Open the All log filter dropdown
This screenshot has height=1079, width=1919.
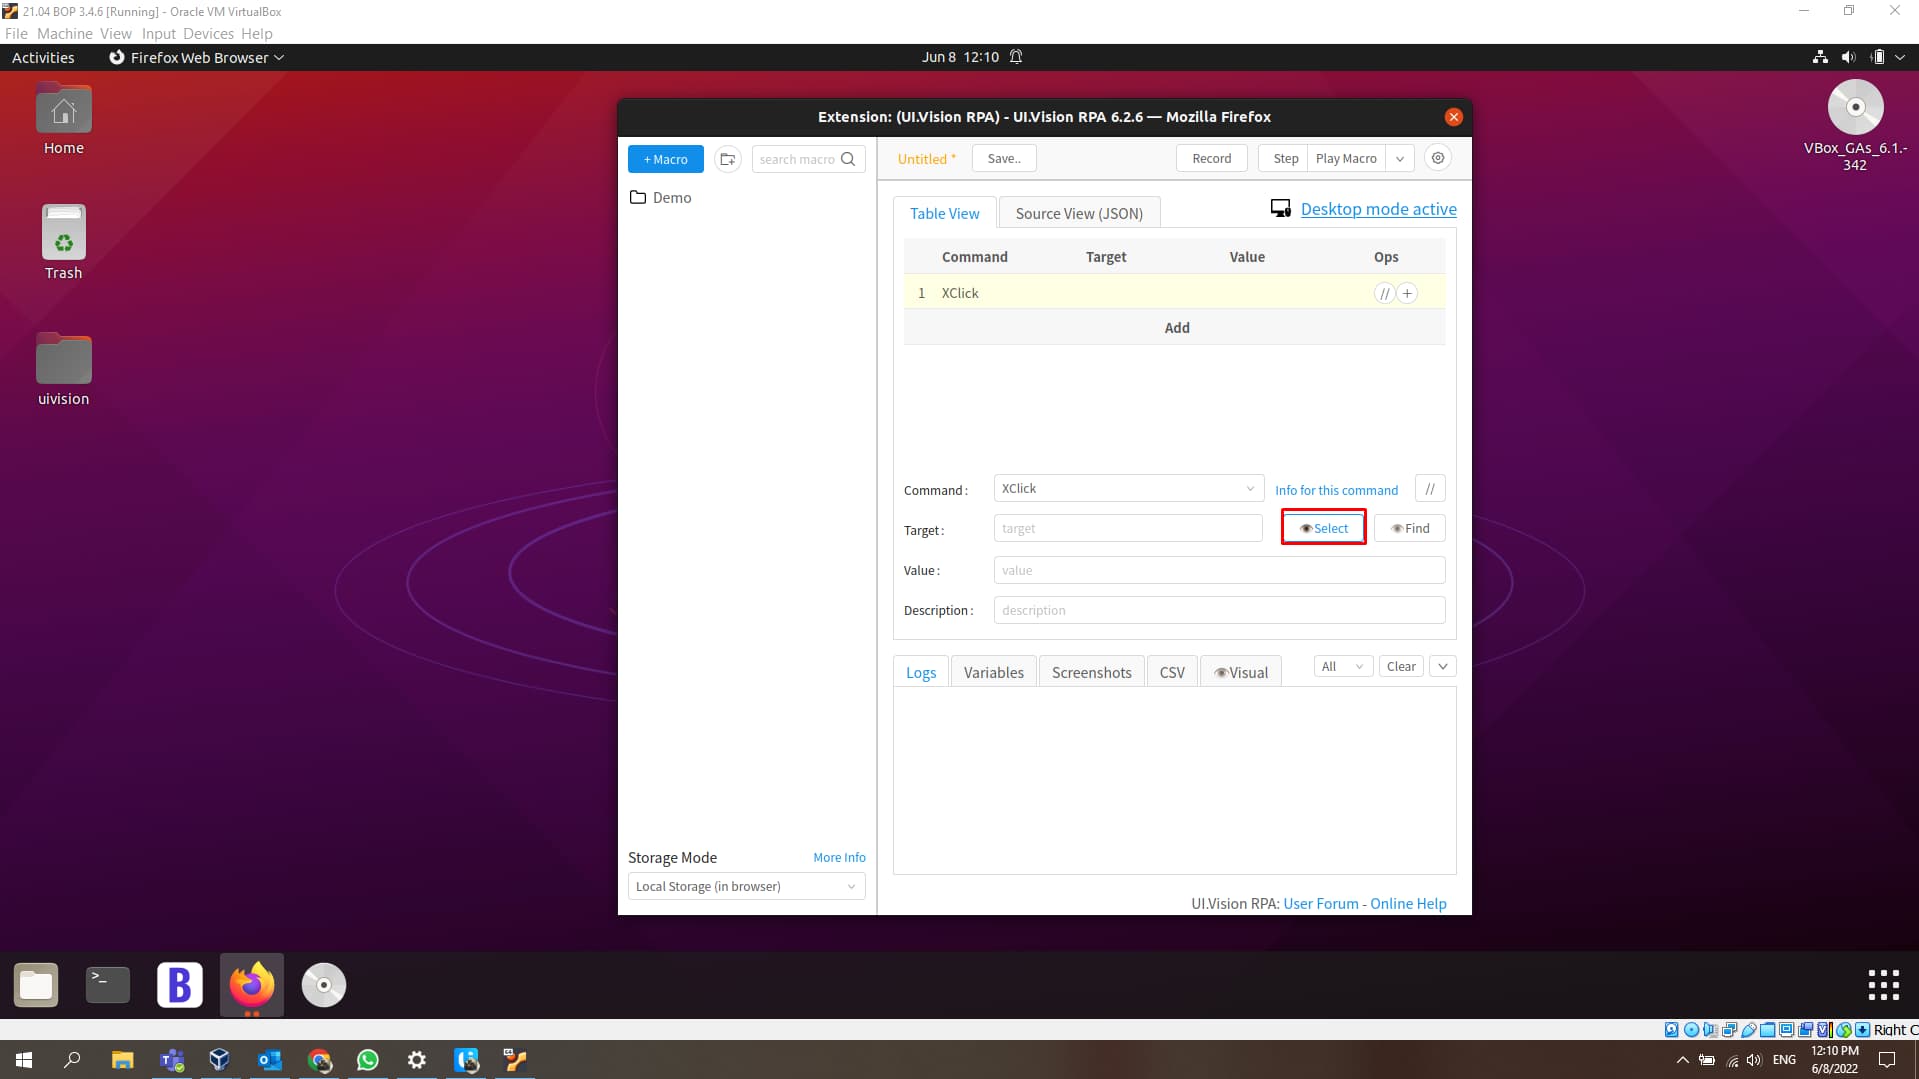(1342, 666)
